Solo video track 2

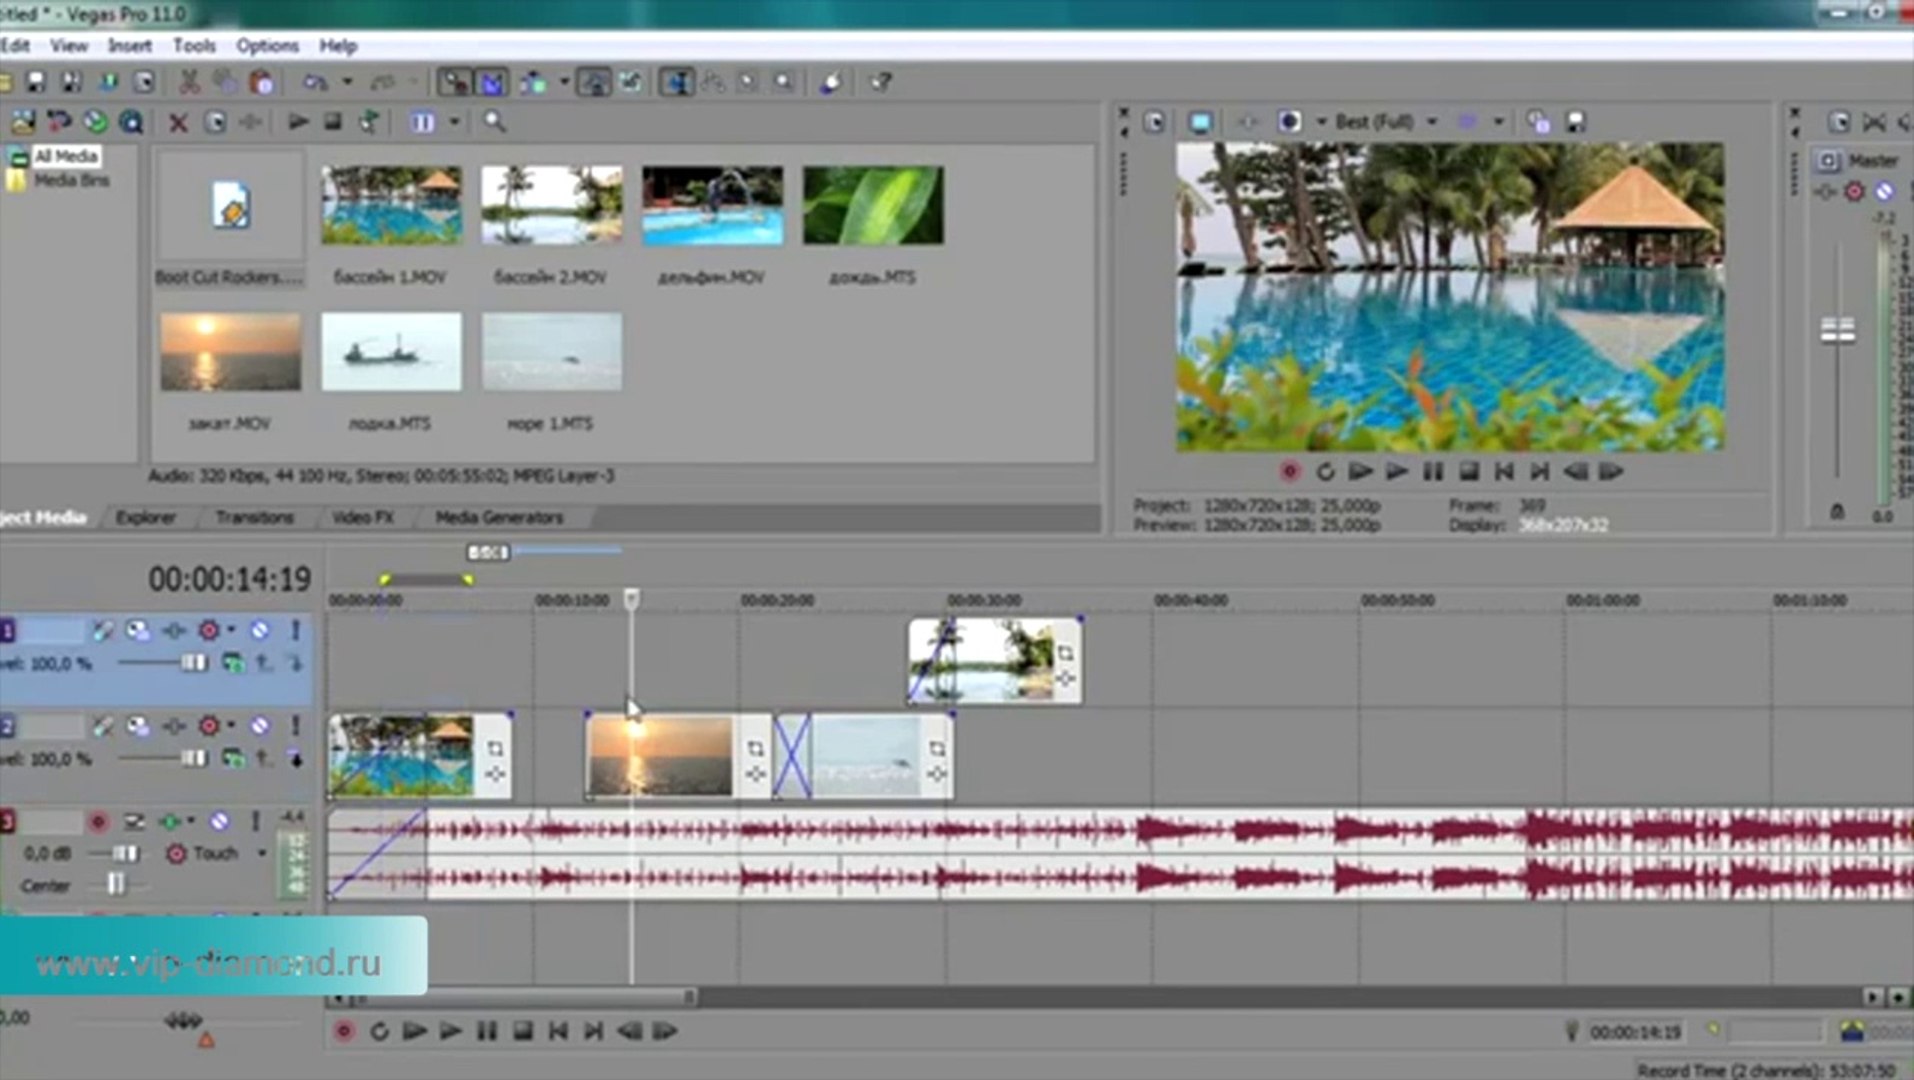[295, 726]
